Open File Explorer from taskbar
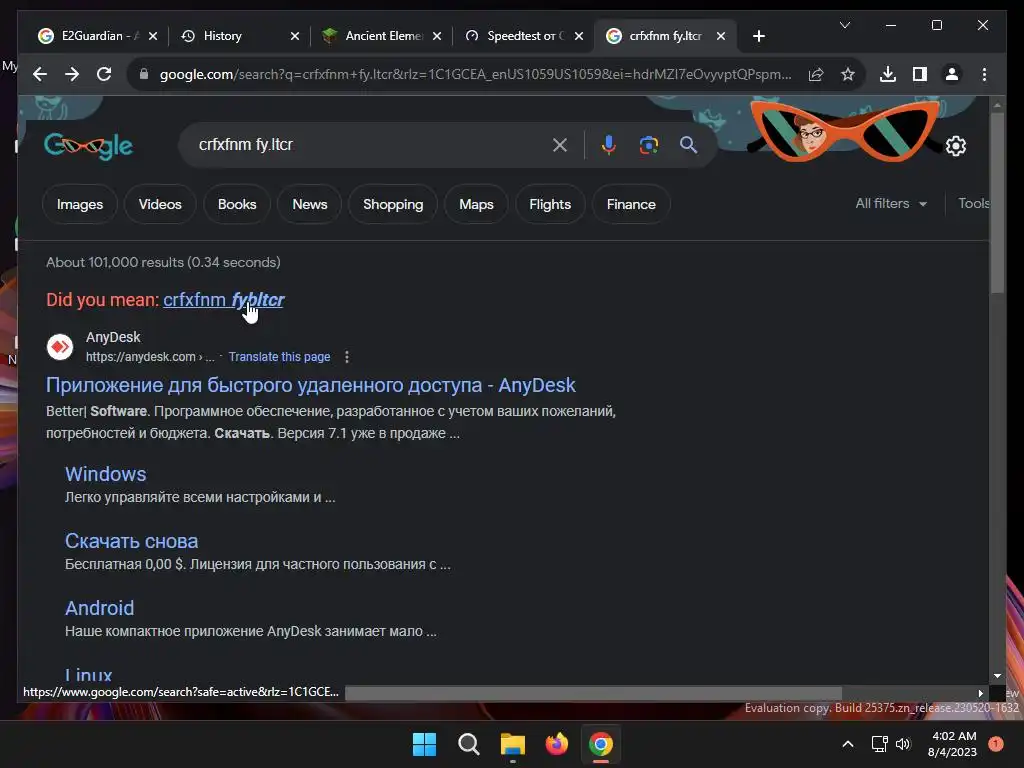Screen dimensions: 1024x768 [x=513, y=744]
